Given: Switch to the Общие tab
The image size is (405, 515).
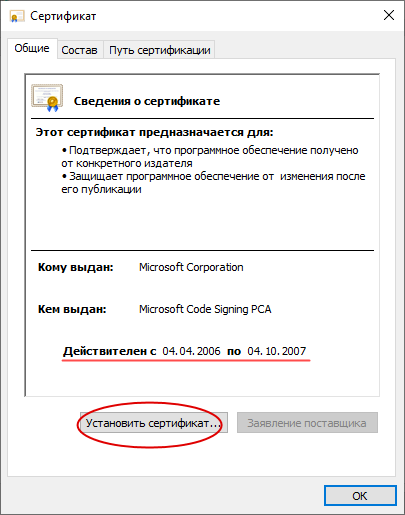Looking at the screenshot, I should pyautogui.click(x=32, y=48).
